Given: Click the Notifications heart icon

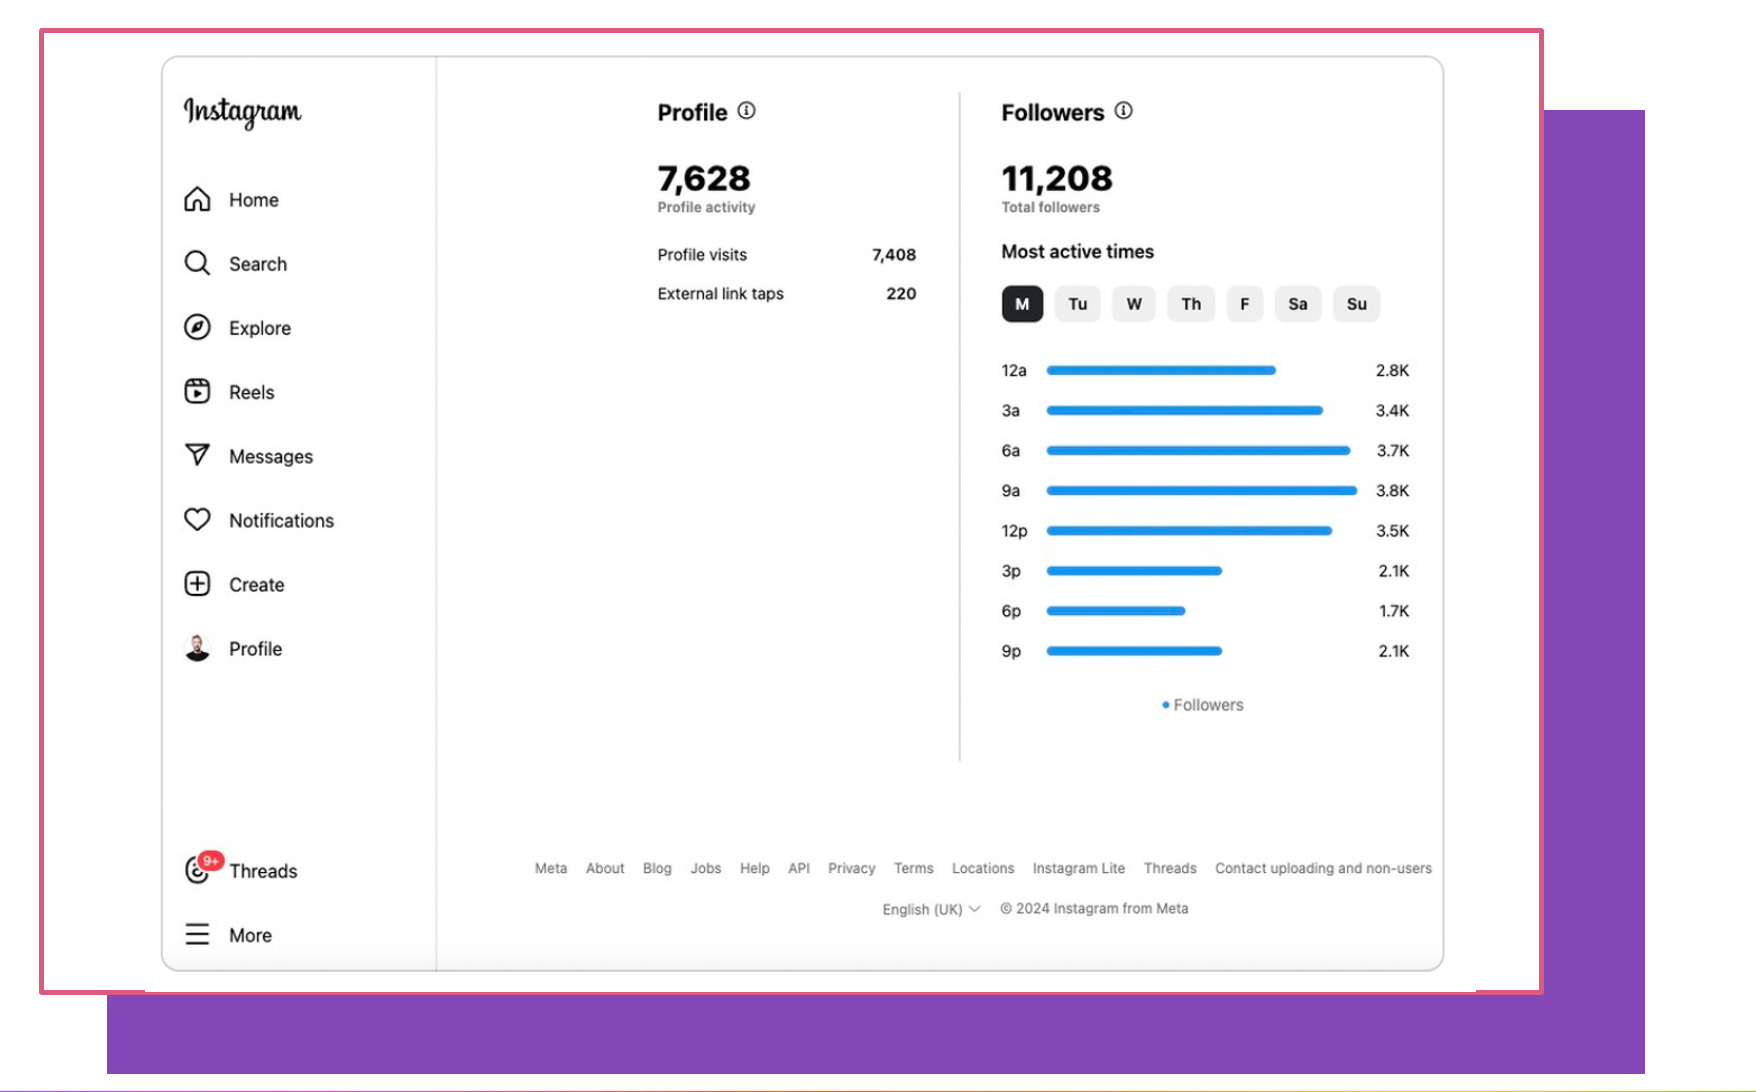Looking at the screenshot, I should (x=197, y=519).
